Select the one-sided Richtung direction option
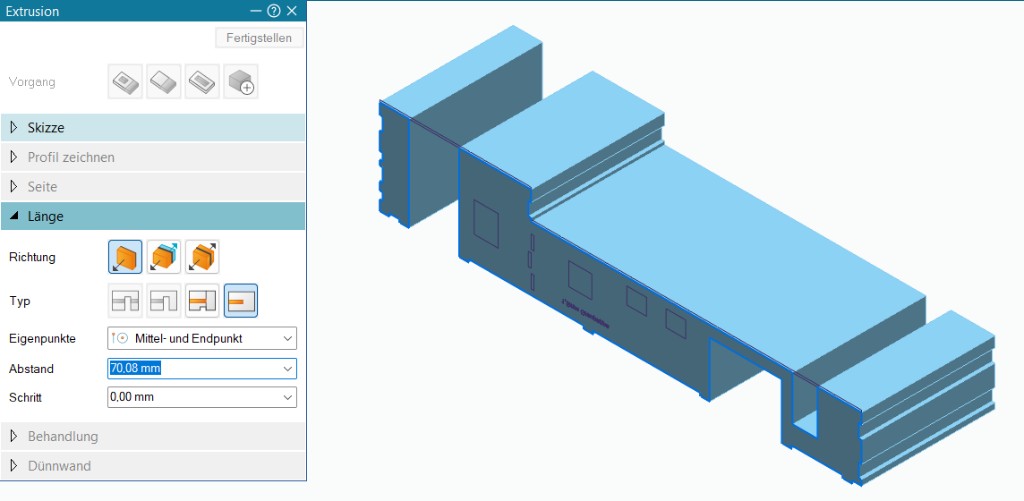 pos(125,257)
